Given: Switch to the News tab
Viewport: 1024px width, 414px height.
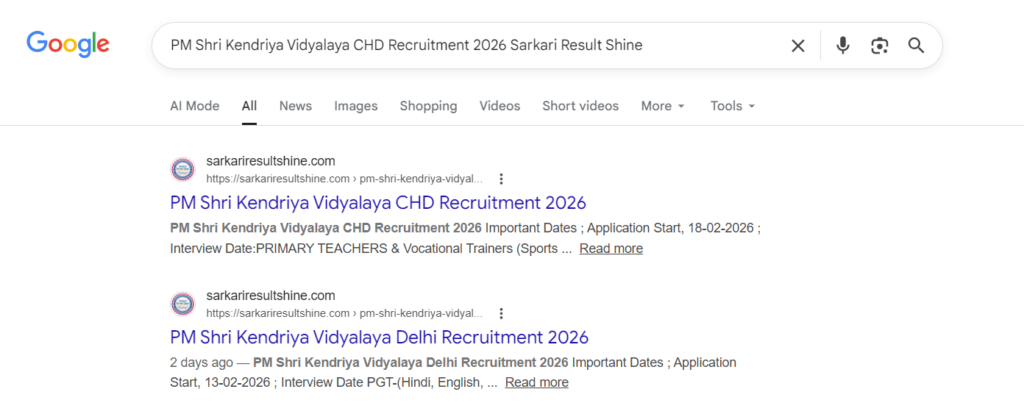Looking at the screenshot, I should click(x=295, y=106).
